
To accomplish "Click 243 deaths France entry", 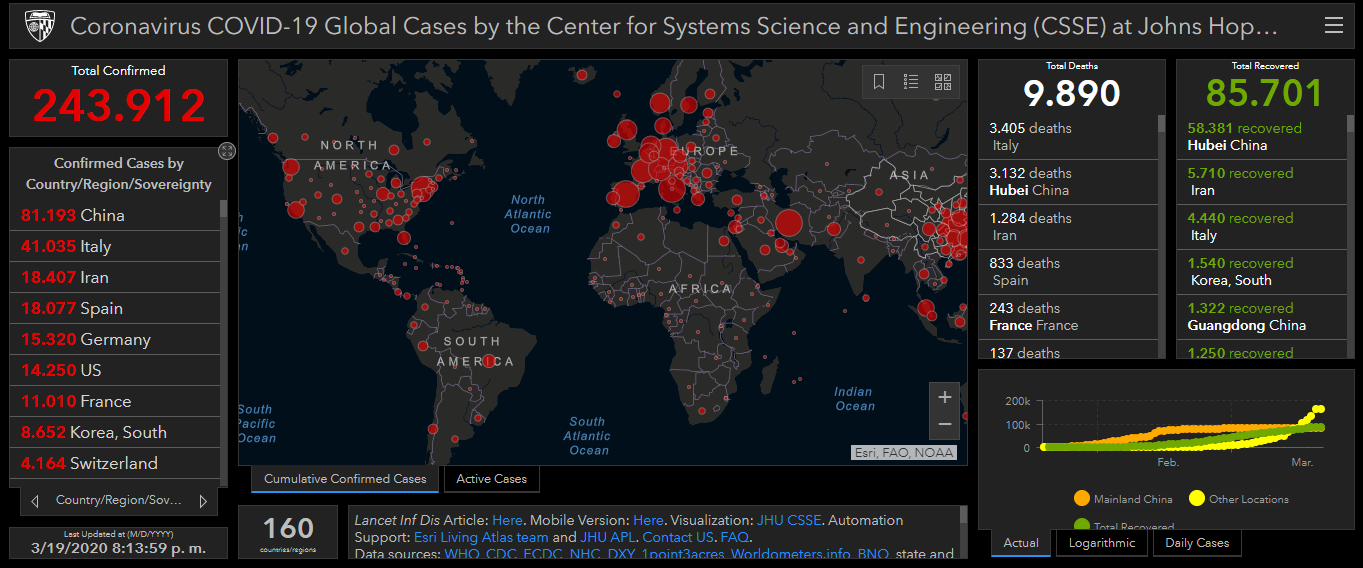I will (x=1068, y=317).
